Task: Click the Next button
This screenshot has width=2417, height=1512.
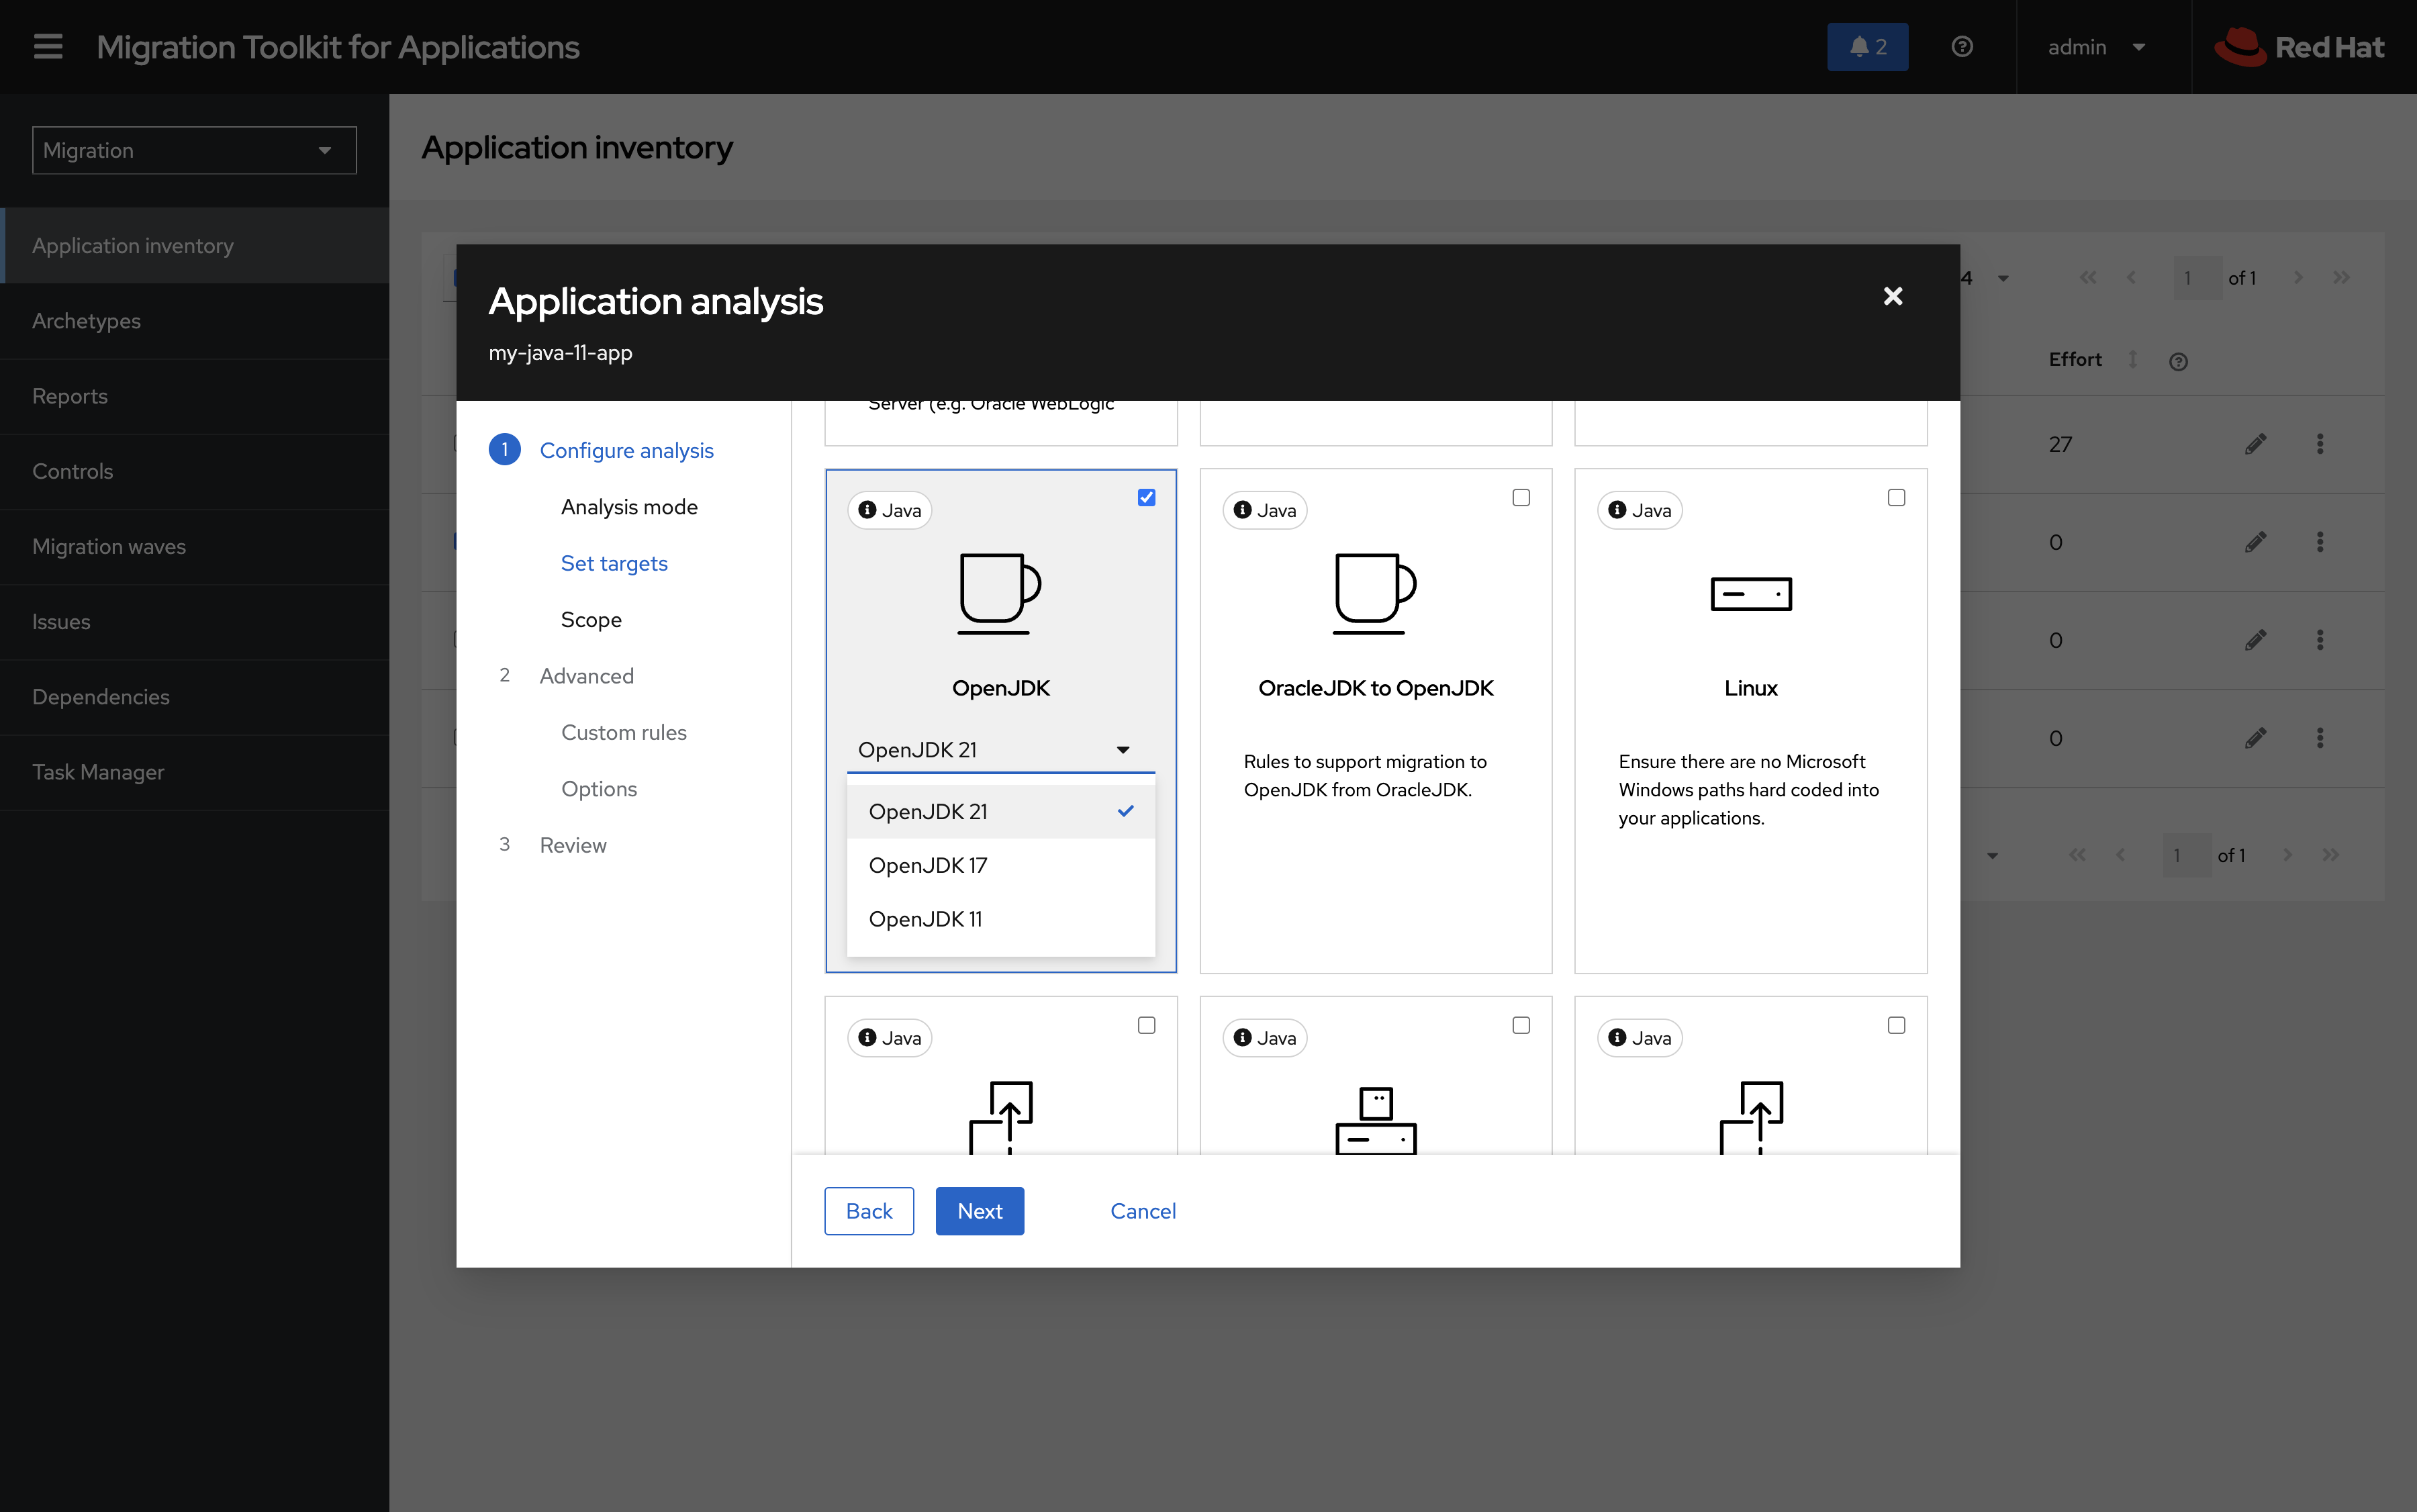Action: 979,1211
